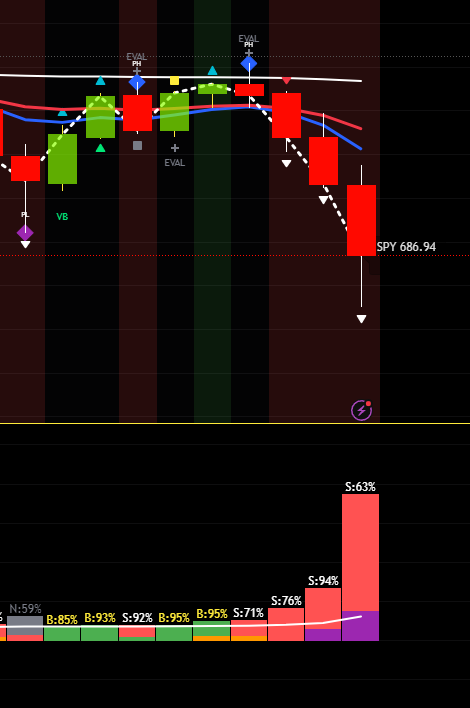Viewport: 470px width, 708px height.
Task: Click the cyan up-triangle above small green candle
Action: pos(212,71)
